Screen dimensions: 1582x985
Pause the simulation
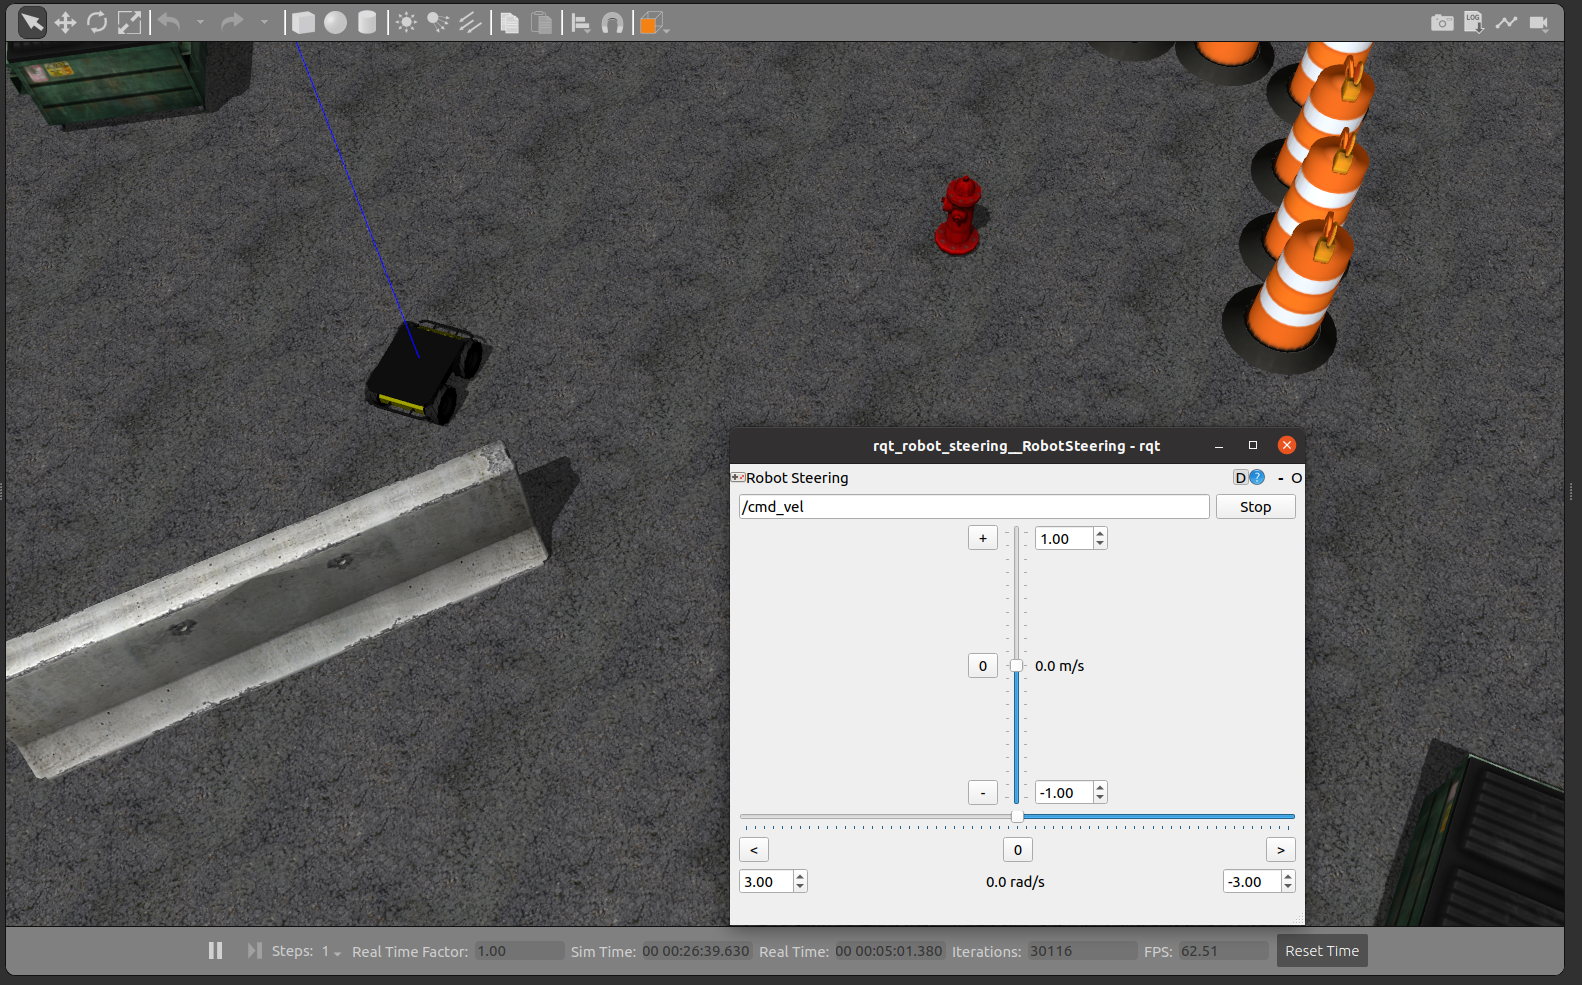coord(215,951)
